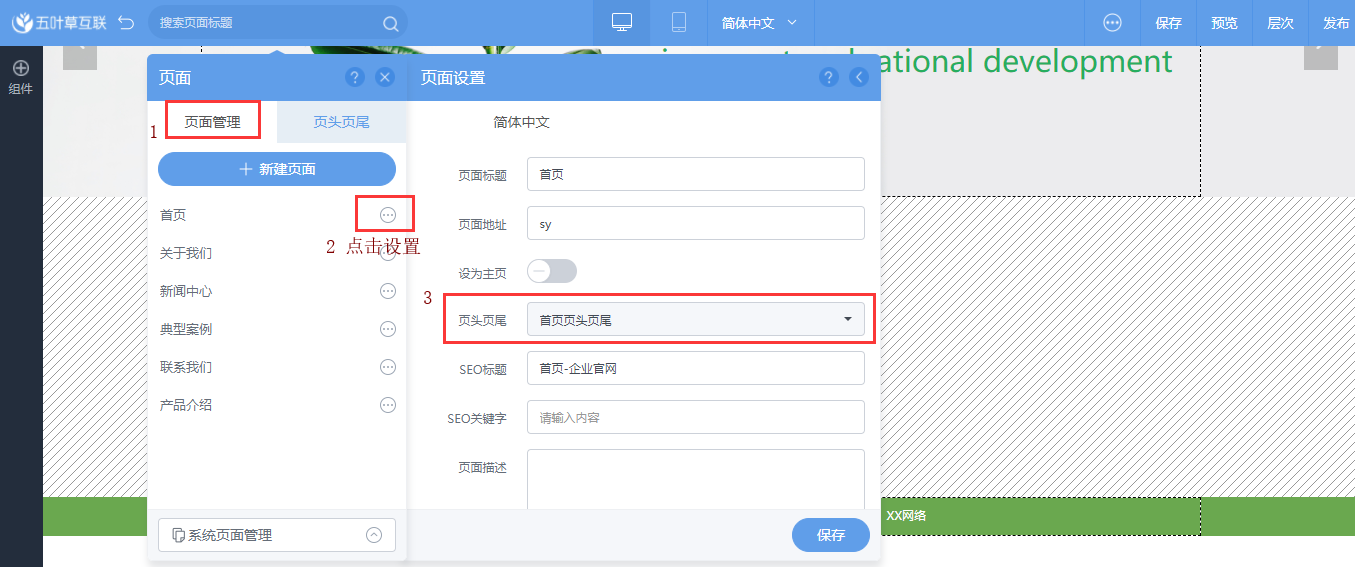This screenshot has height=567, width=1355.
Task: Click the search magnifier icon
Action: [x=390, y=23]
